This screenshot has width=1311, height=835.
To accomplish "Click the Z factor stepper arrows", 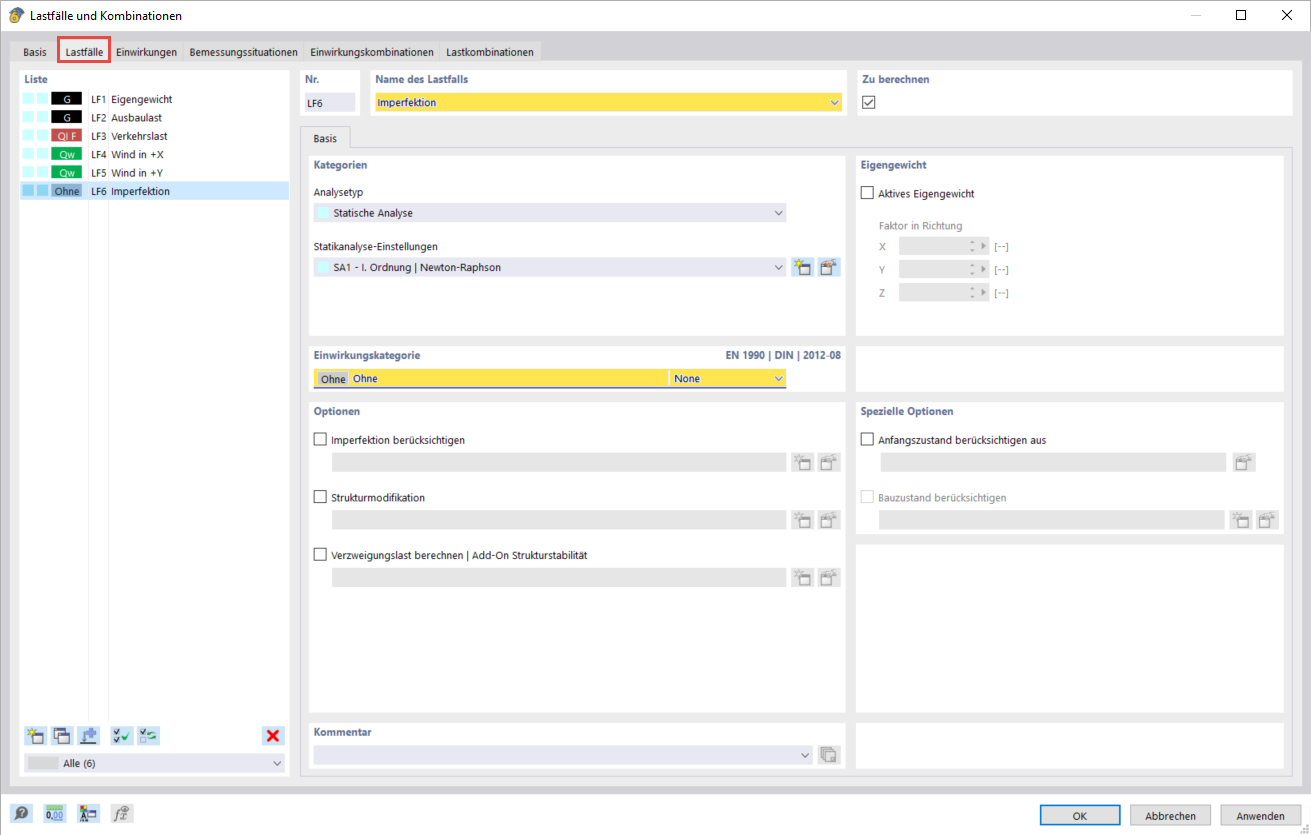I will pos(973,293).
